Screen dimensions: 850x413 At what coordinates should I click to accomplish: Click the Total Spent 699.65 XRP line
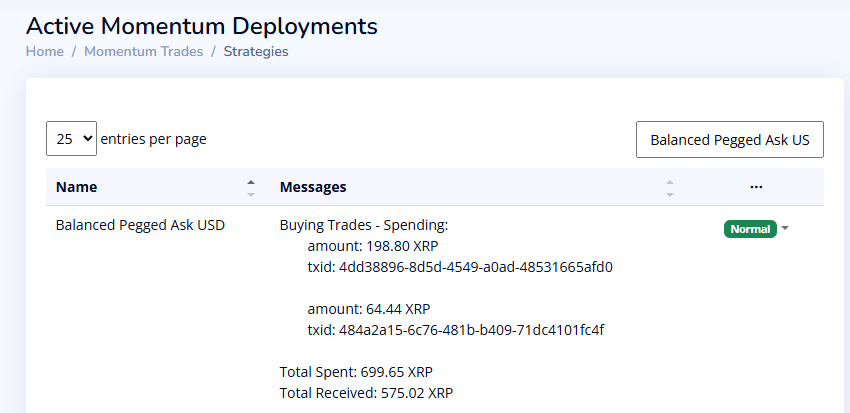click(355, 372)
